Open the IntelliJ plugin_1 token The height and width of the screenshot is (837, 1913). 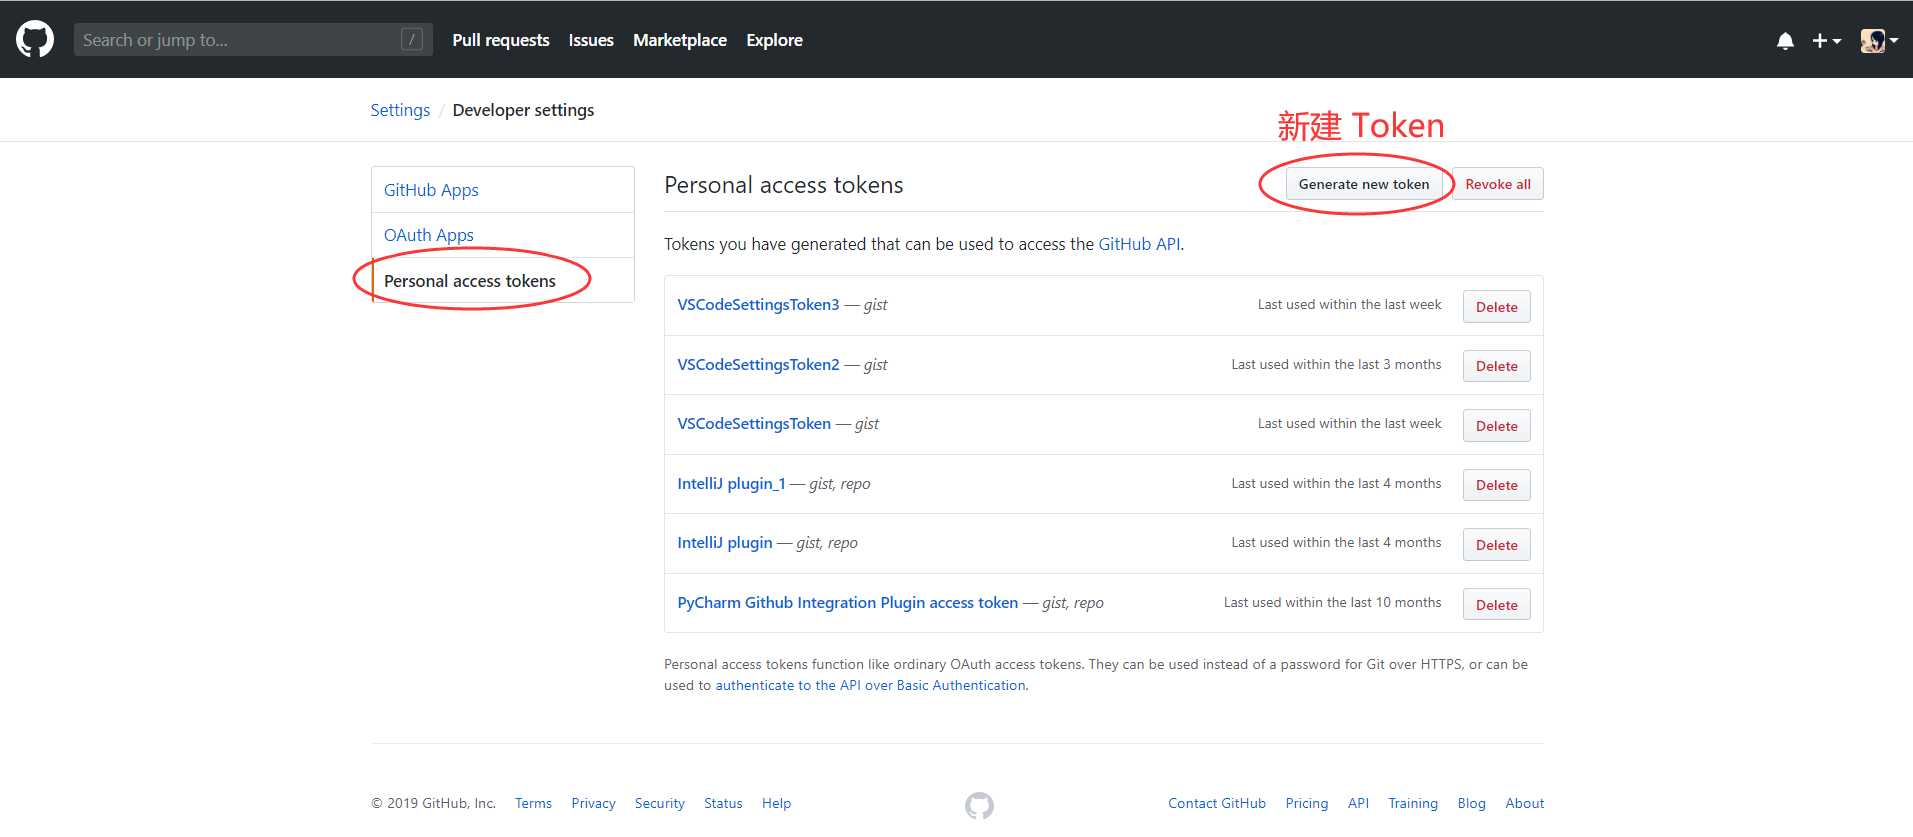pyautogui.click(x=731, y=484)
